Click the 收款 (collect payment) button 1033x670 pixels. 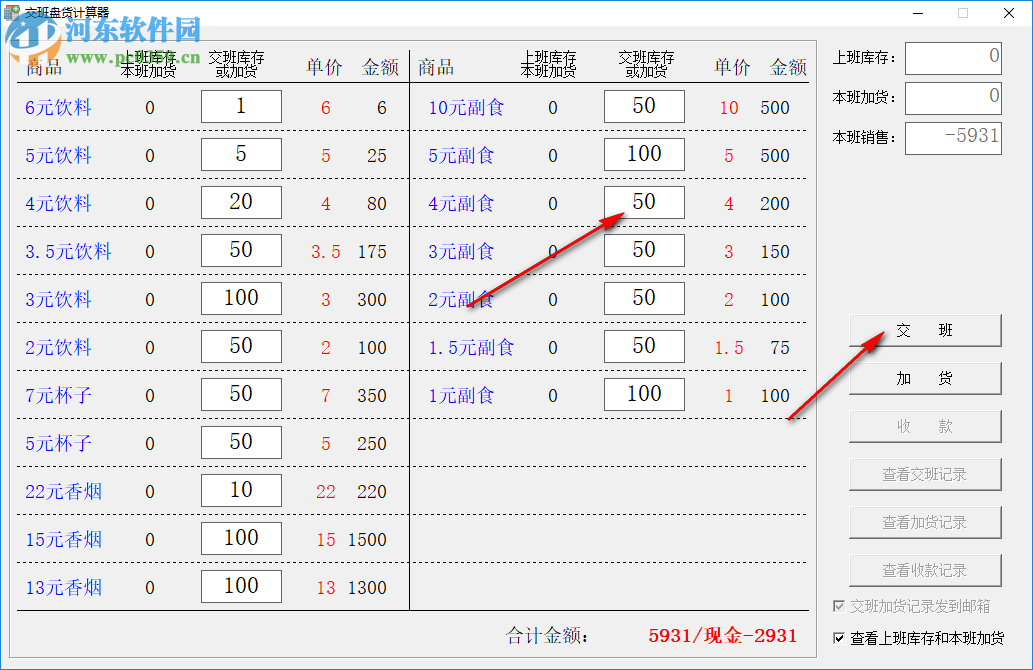tap(924, 426)
